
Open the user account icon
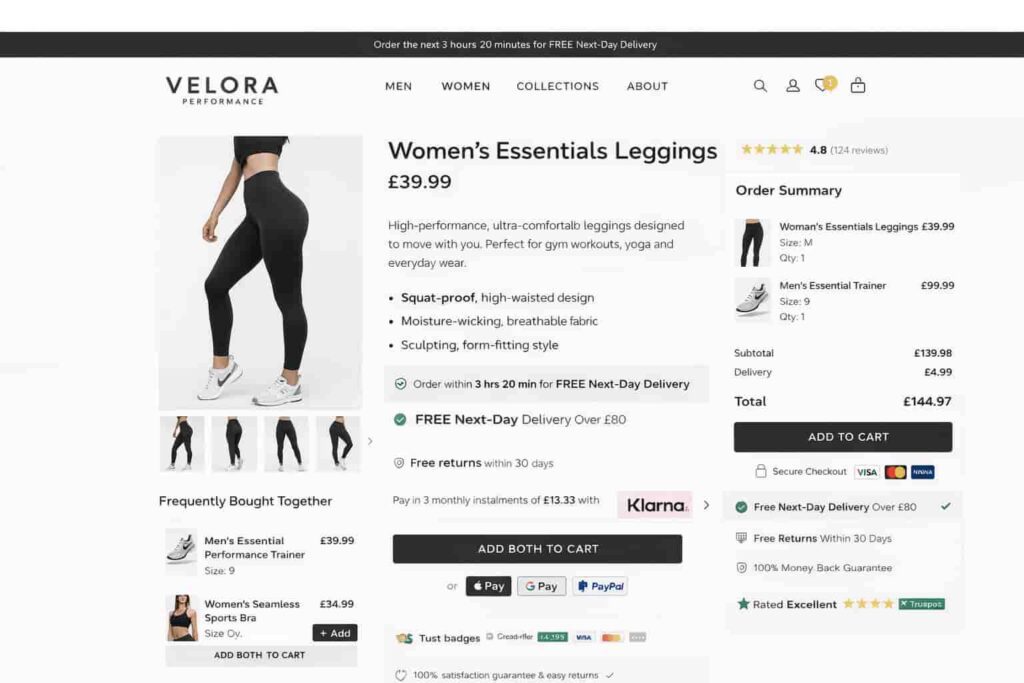click(793, 86)
